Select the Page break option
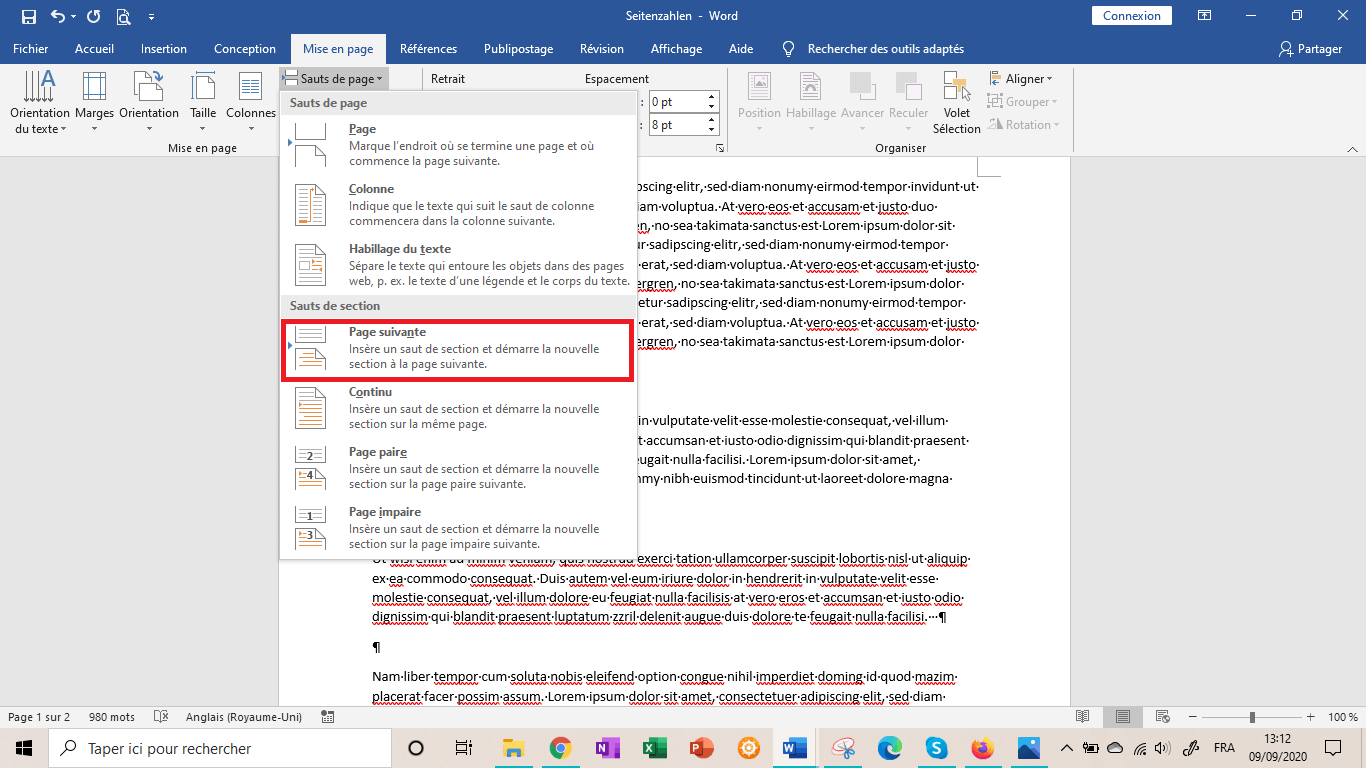The height and width of the screenshot is (768, 1366). click(x=459, y=145)
